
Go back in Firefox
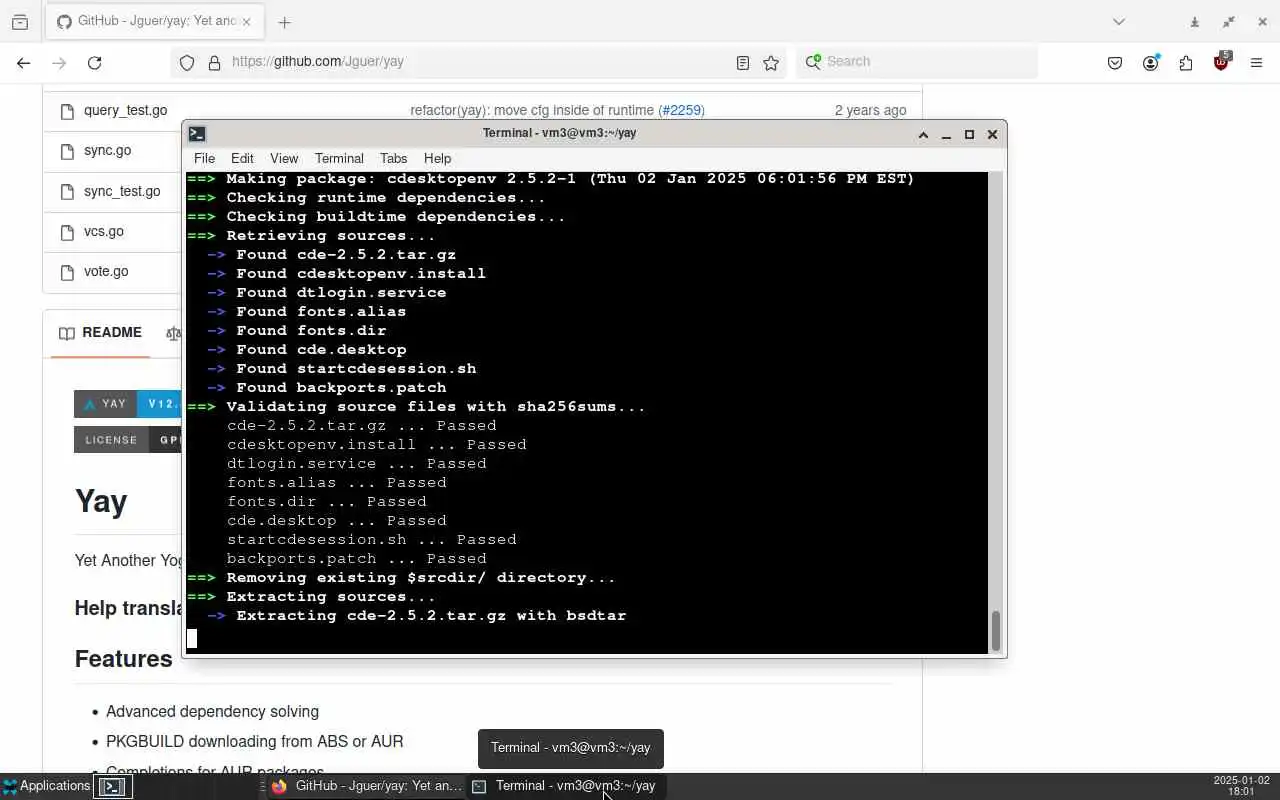[x=24, y=63]
